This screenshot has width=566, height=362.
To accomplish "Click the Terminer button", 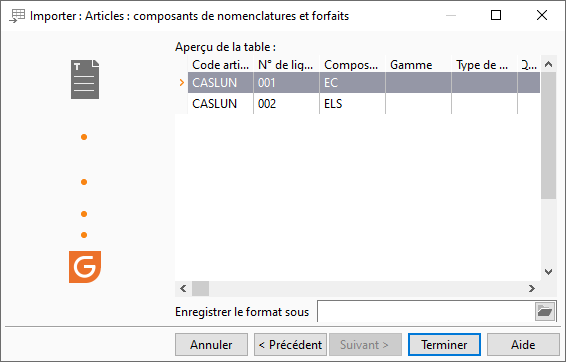I will click(x=444, y=345).
